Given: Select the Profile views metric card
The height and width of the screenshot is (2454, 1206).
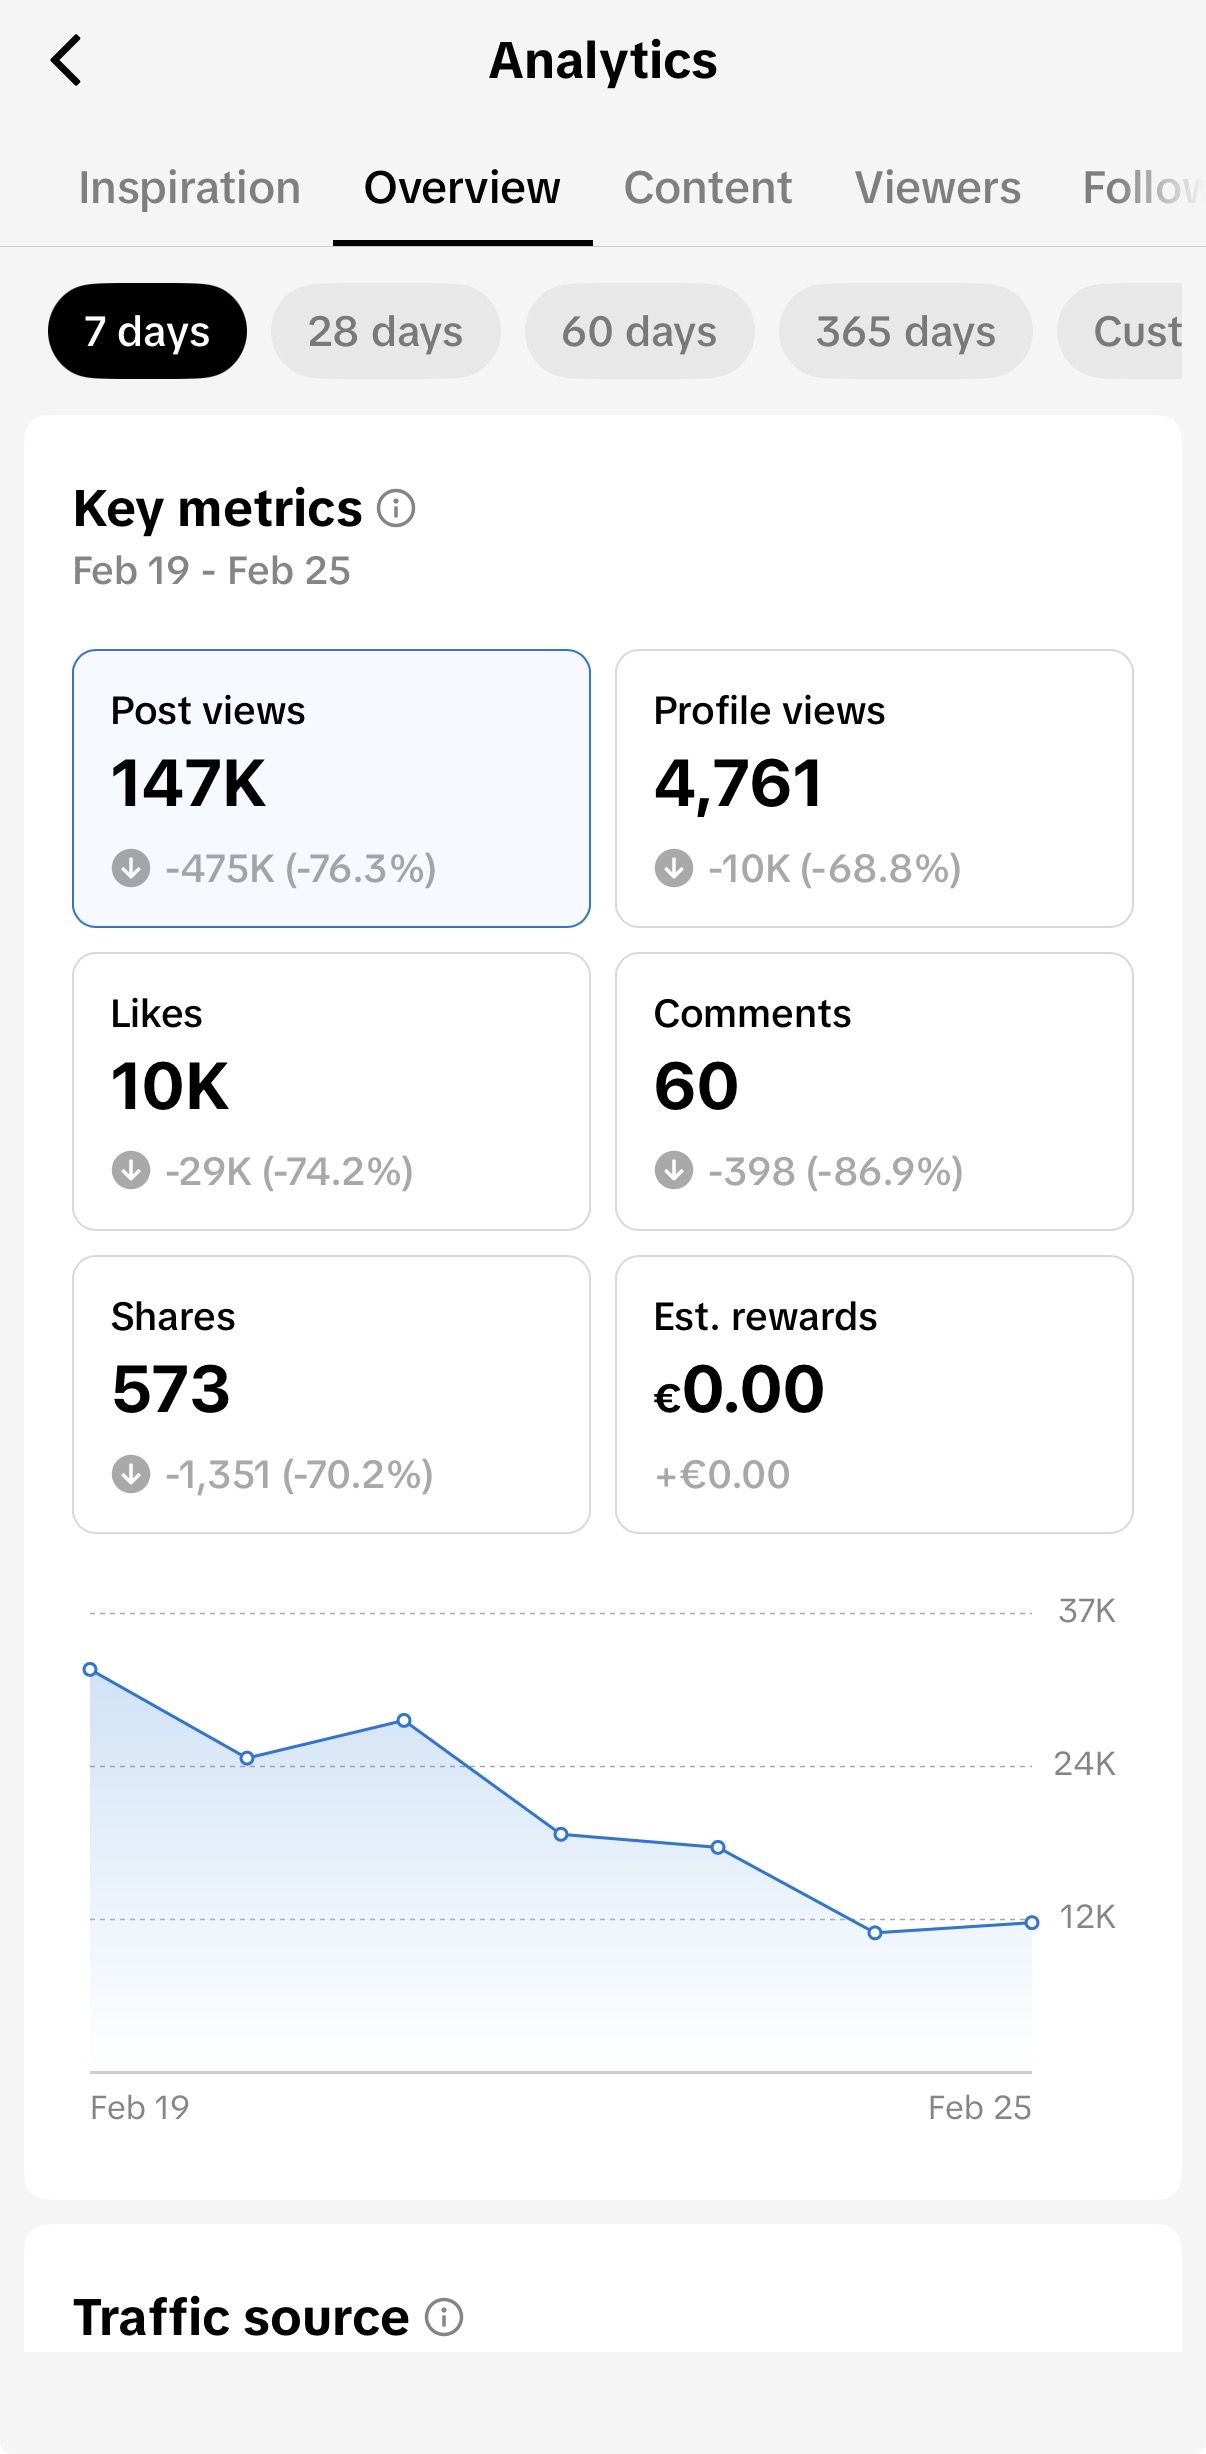Looking at the screenshot, I should pos(874,788).
